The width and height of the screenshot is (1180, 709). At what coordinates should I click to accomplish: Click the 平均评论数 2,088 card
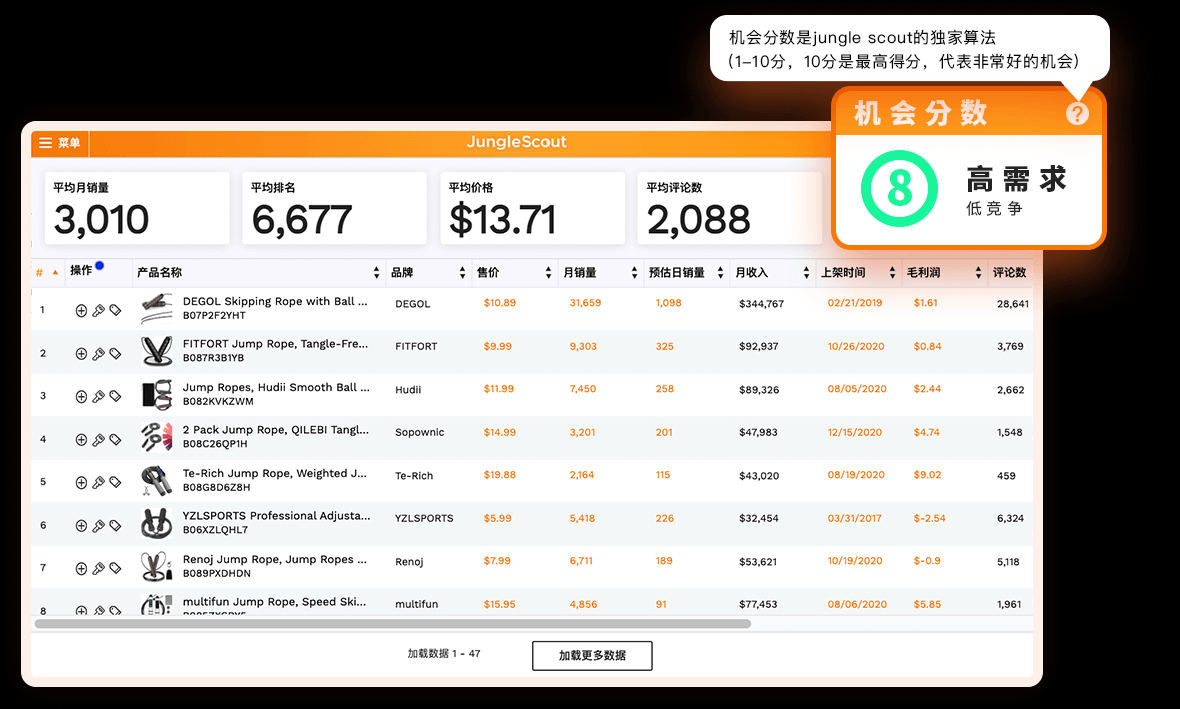(729, 208)
